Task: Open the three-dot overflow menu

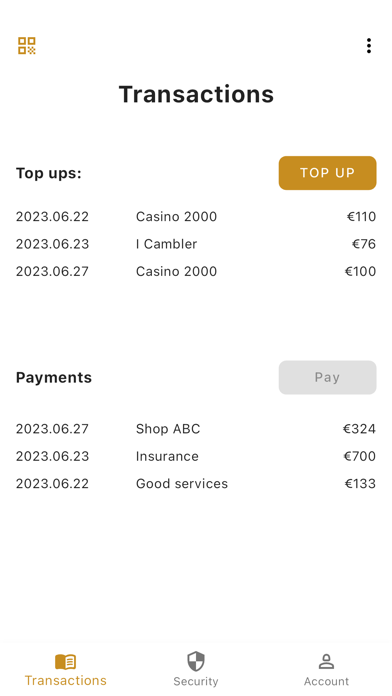Action: pyautogui.click(x=368, y=46)
